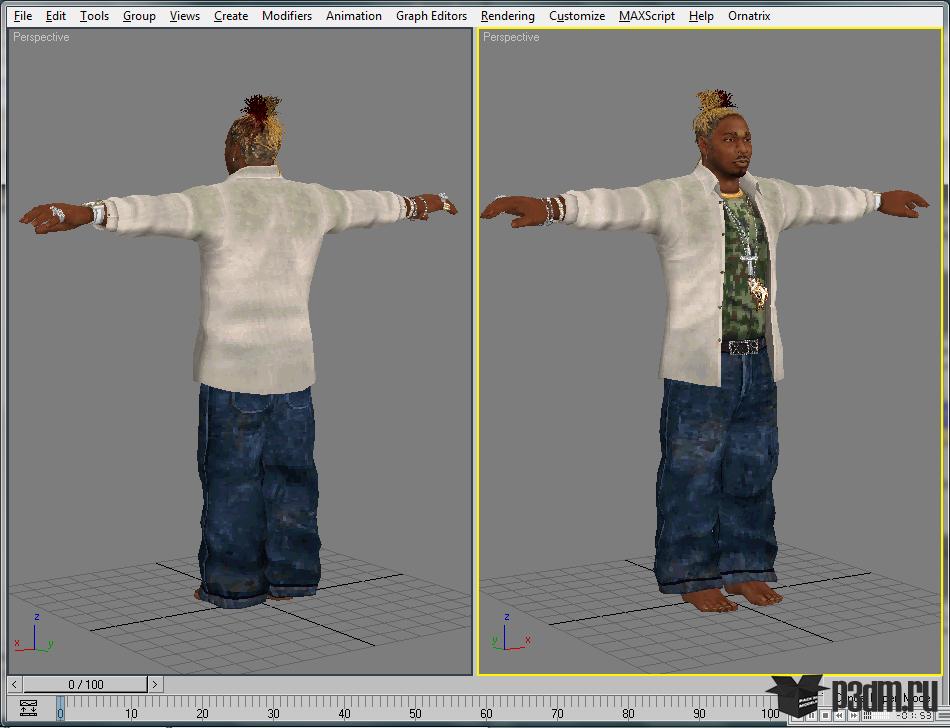950x728 pixels.
Task: Open the Create menu
Action: [x=231, y=16]
